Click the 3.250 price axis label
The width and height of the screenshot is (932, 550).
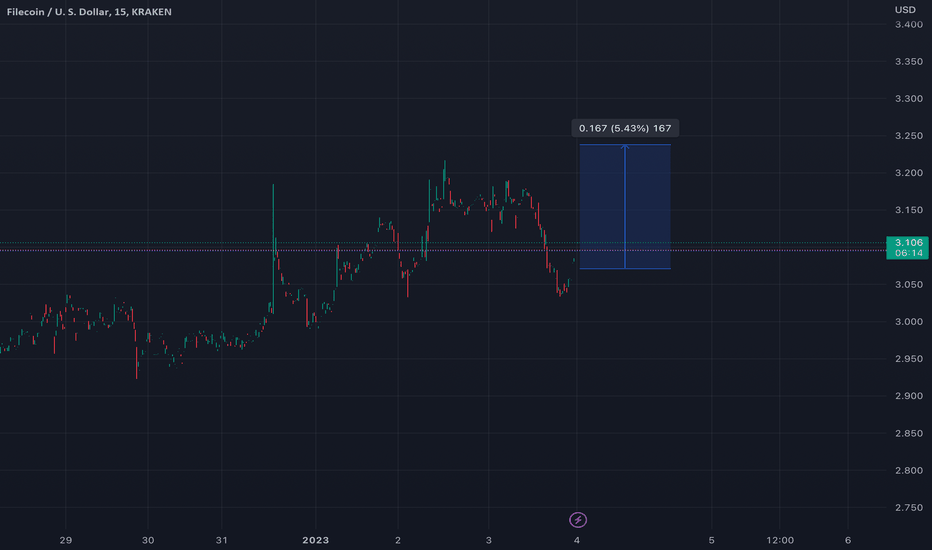click(909, 136)
